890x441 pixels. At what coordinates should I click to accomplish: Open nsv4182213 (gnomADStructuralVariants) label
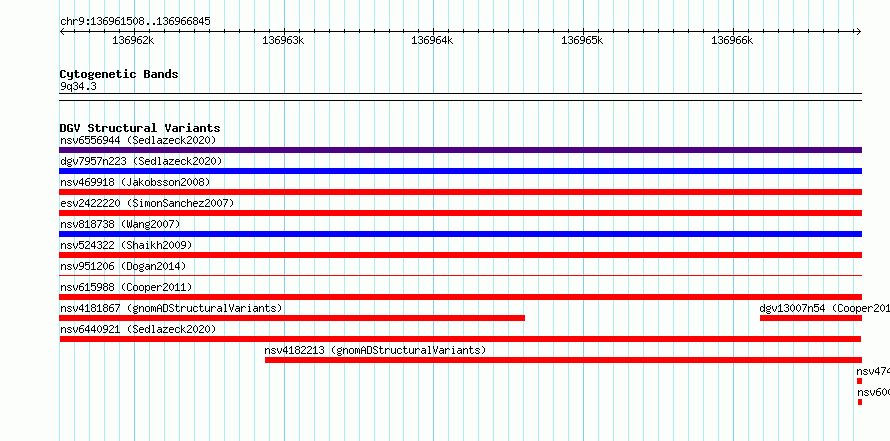[375, 350]
